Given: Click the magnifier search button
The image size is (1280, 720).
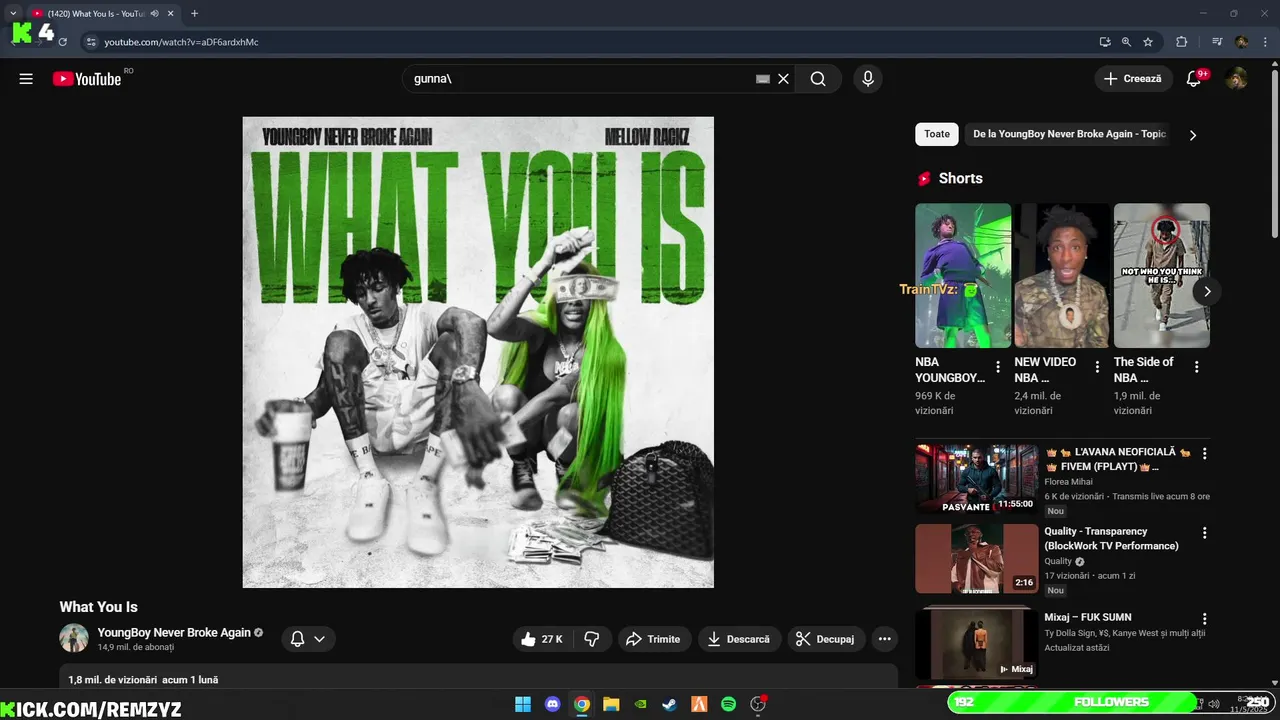Looking at the screenshot, I should 818,79.
